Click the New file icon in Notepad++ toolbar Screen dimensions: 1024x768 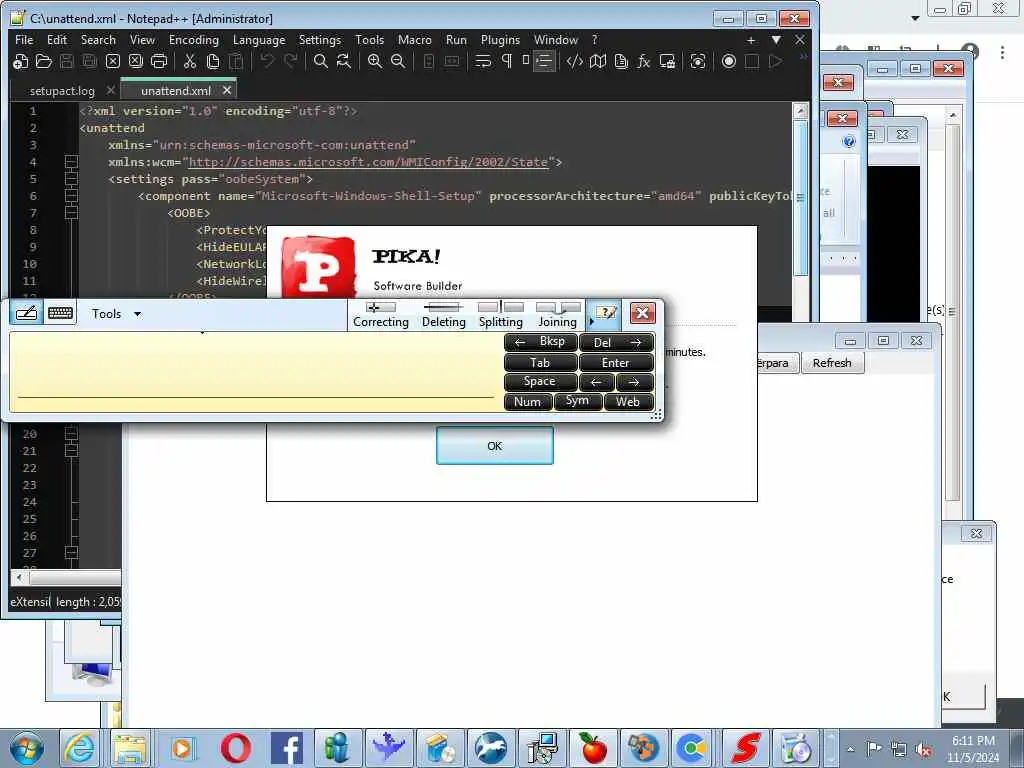coord(21,61)
